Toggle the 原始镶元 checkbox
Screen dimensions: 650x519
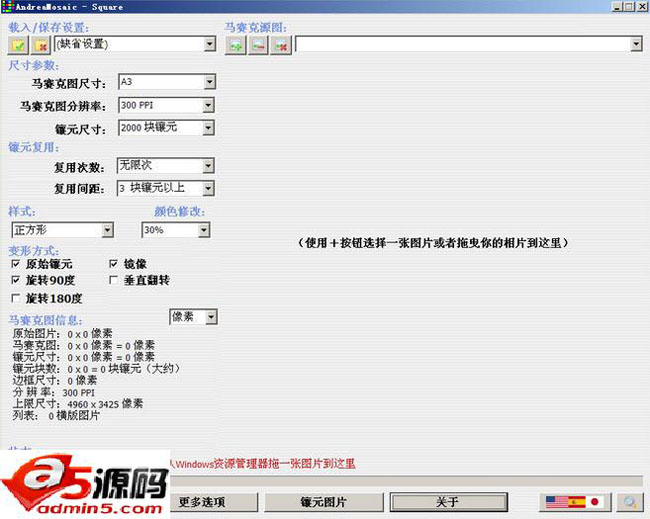click(x=16, y=264)
